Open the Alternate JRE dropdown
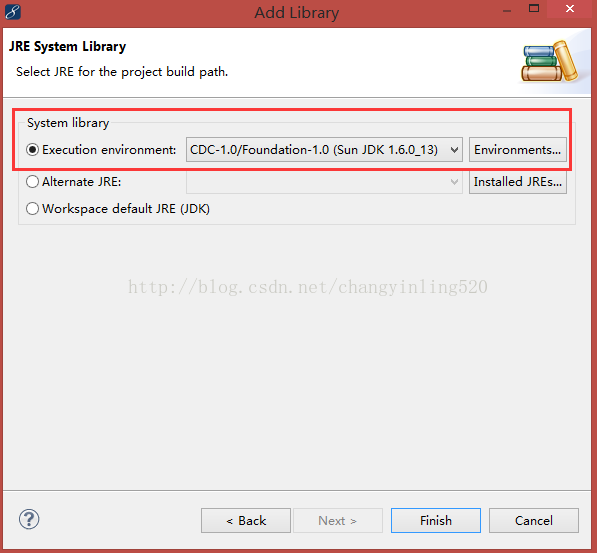The image size is (597, 553). tap(324, 182)
